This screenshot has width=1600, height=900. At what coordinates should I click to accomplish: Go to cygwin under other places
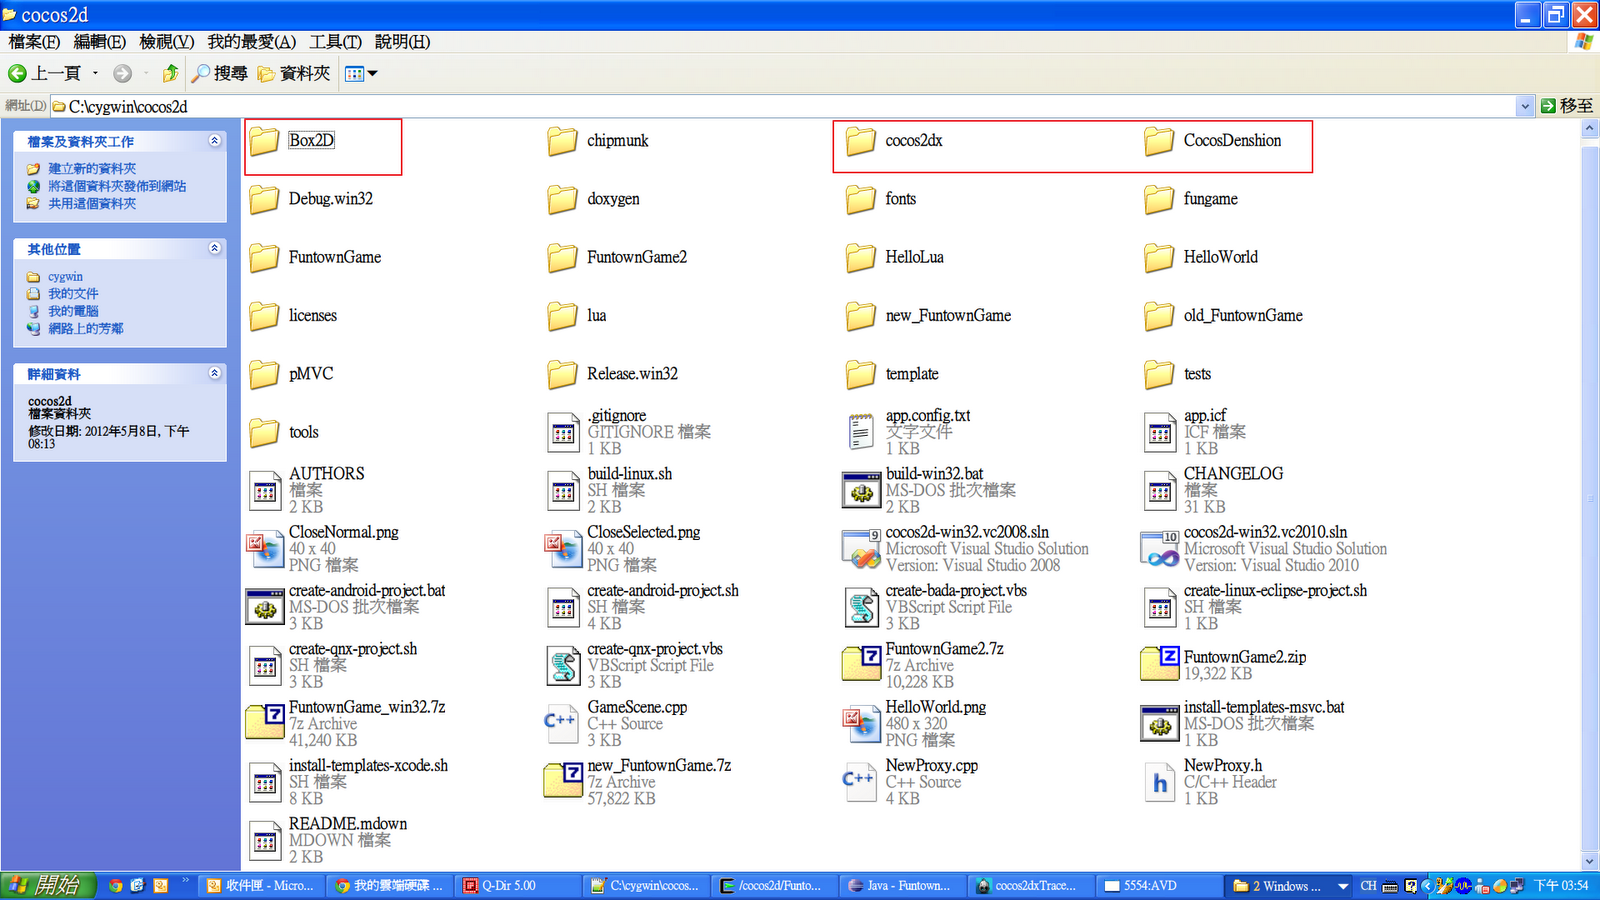65,277
